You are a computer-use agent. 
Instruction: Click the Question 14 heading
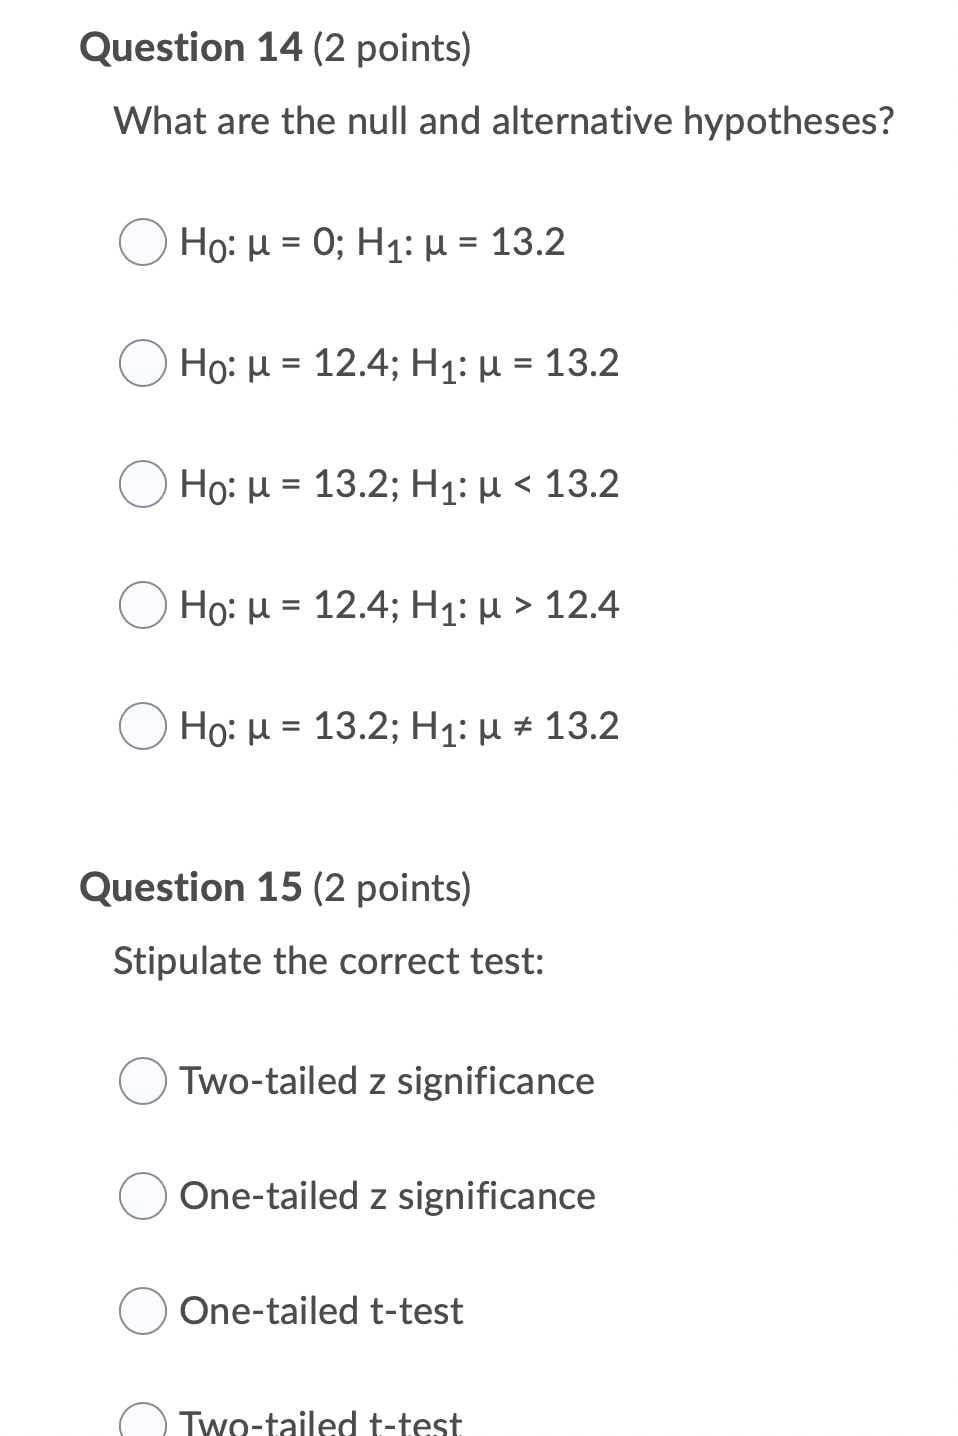275,45
